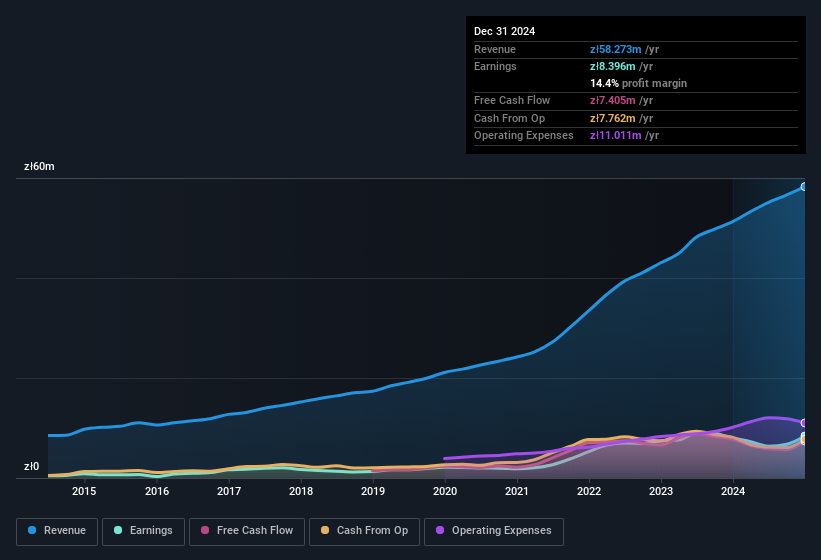Click the Dec 31 2024 tooltip date
Viewport: 821px width, 560px height.
(504, 31)
